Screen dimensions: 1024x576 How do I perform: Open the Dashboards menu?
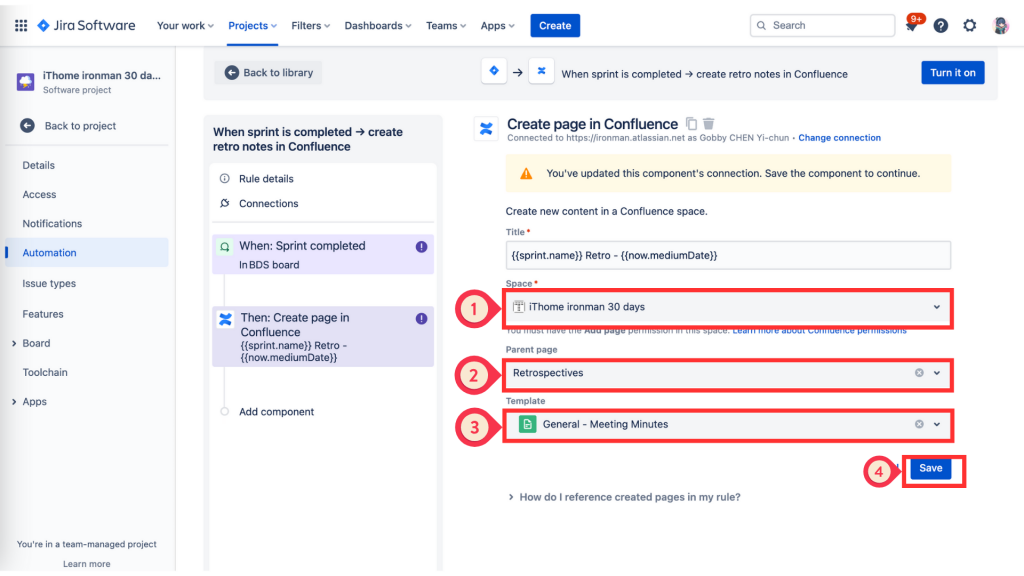coord(377,25)
